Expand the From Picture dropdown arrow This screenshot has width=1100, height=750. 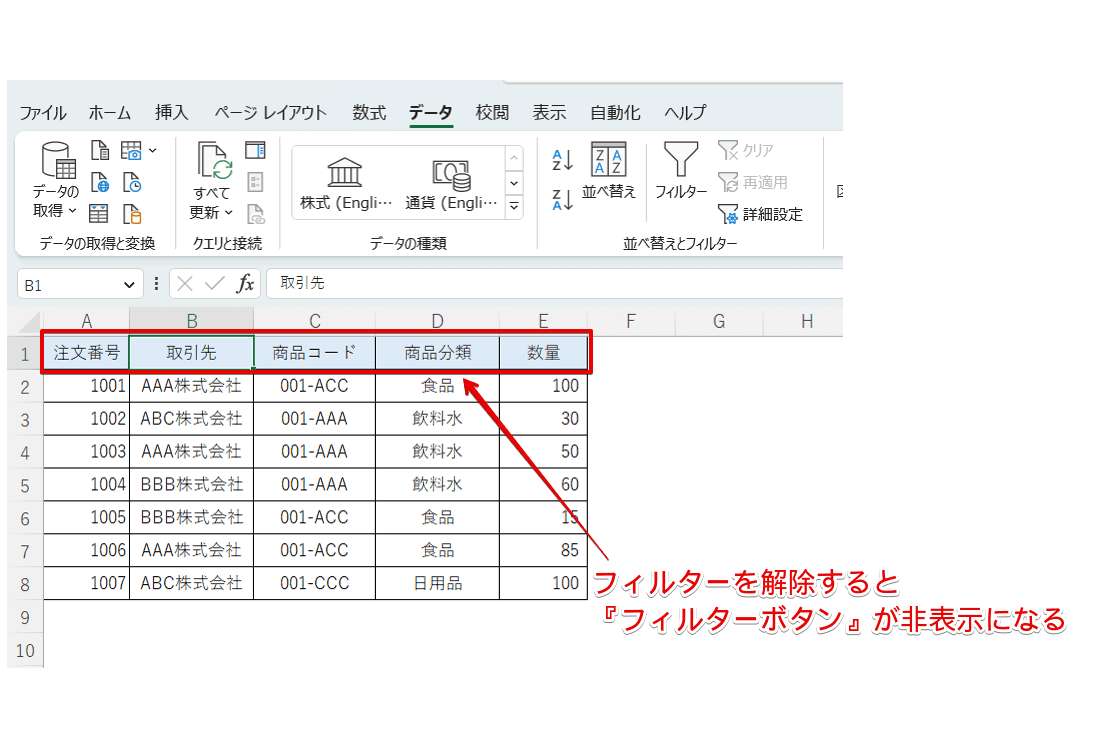pos(152,150)
